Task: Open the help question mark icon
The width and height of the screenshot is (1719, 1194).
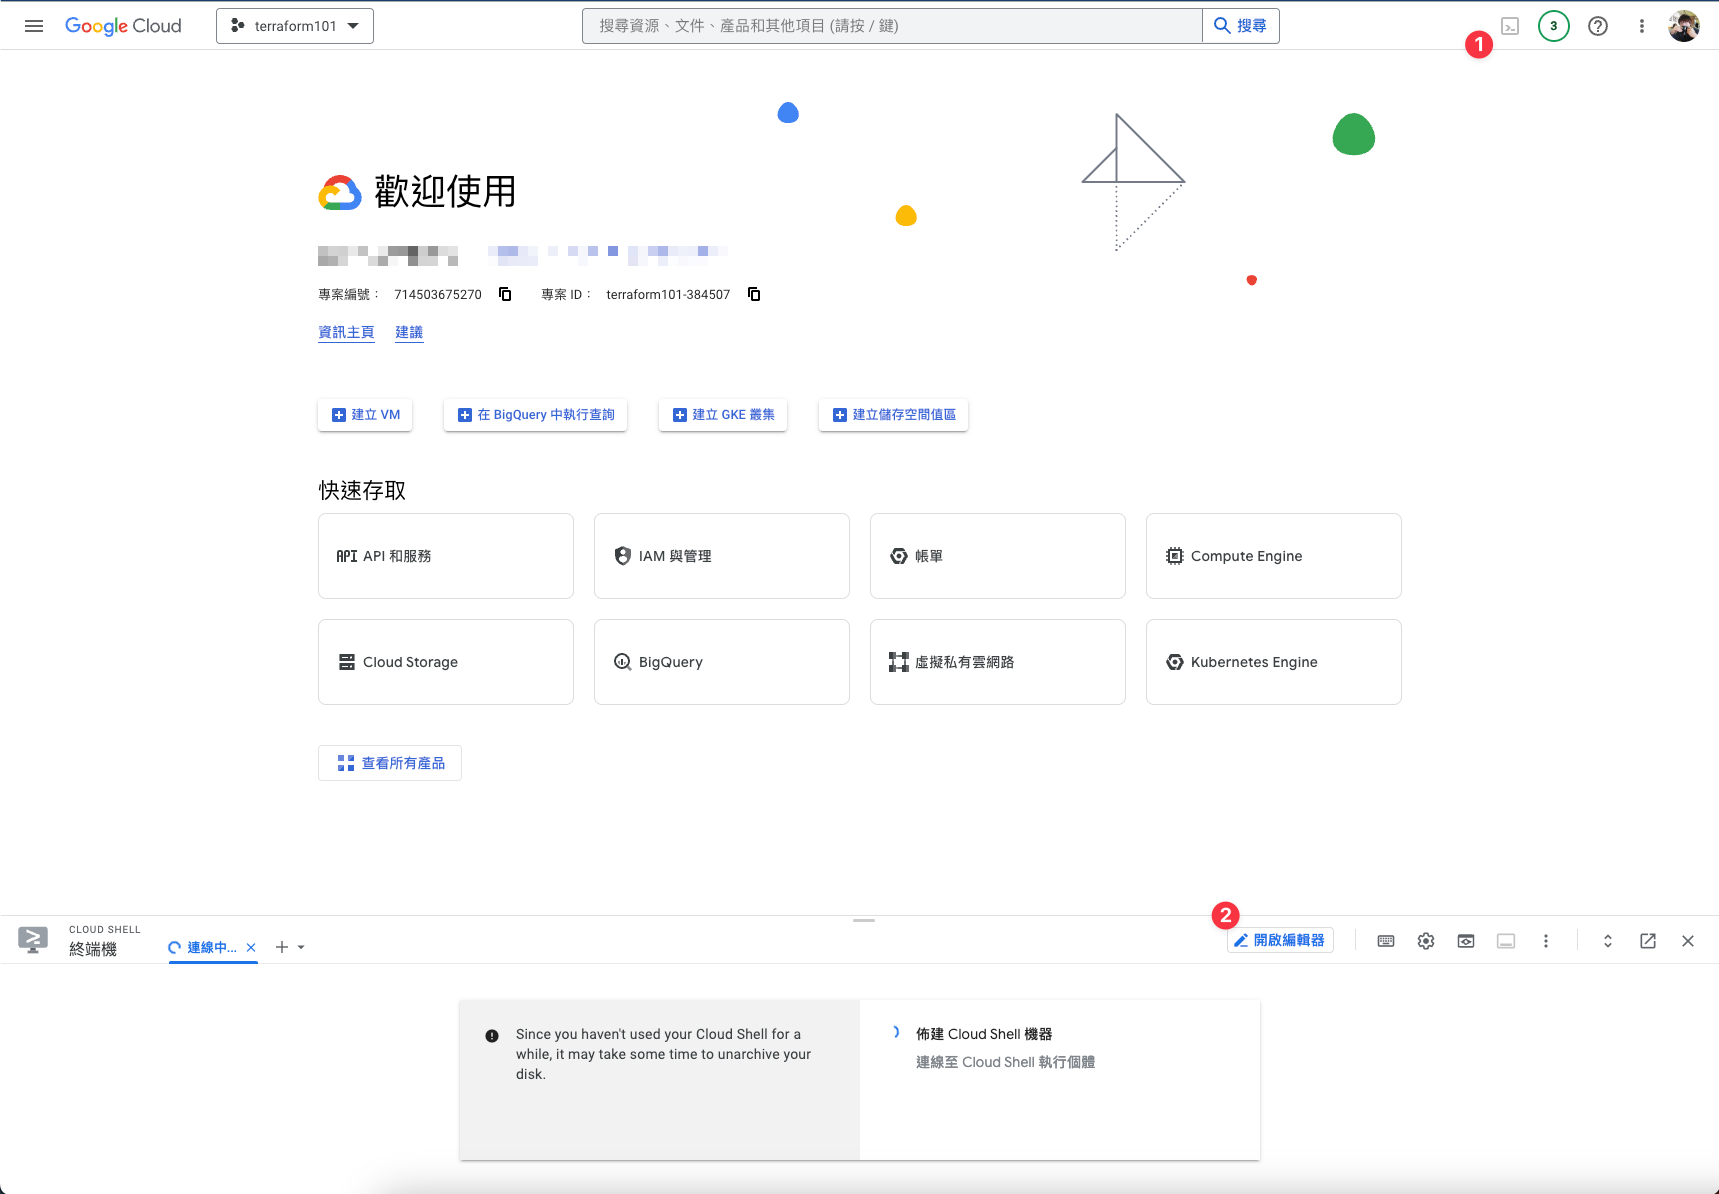Action: (x=1598, y=26)
